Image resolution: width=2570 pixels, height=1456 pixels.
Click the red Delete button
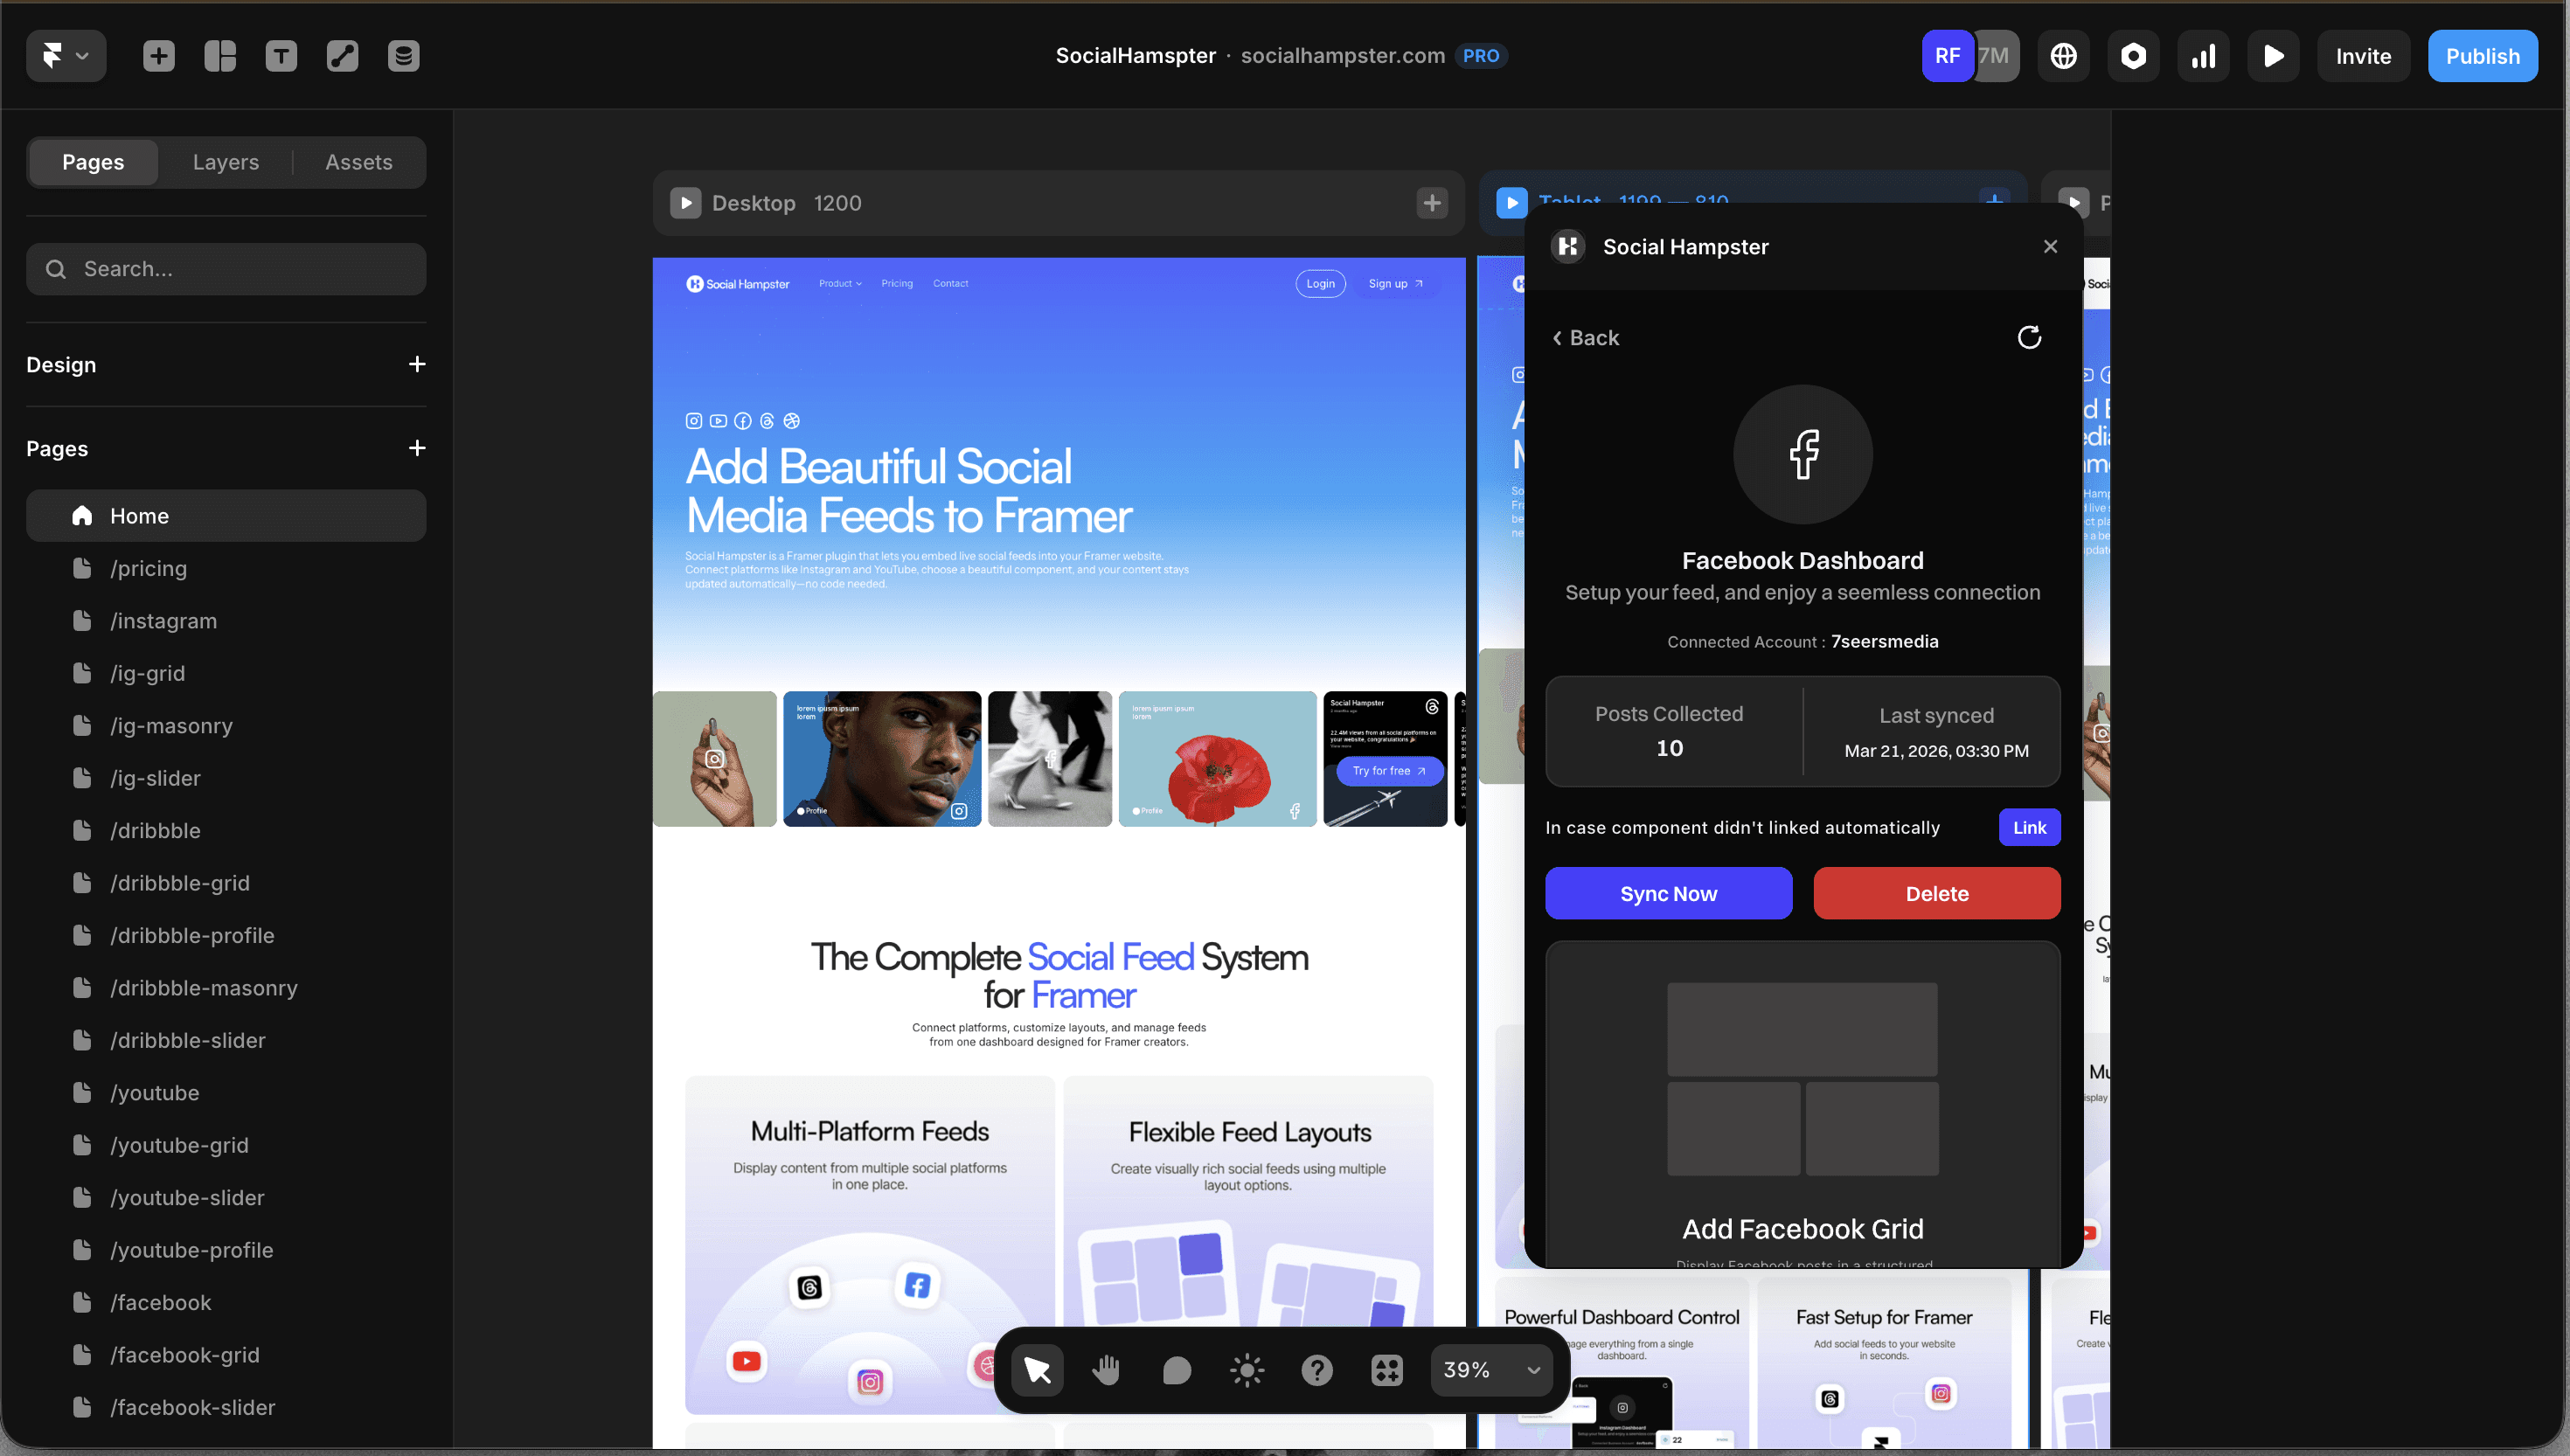pos(1936,893)
